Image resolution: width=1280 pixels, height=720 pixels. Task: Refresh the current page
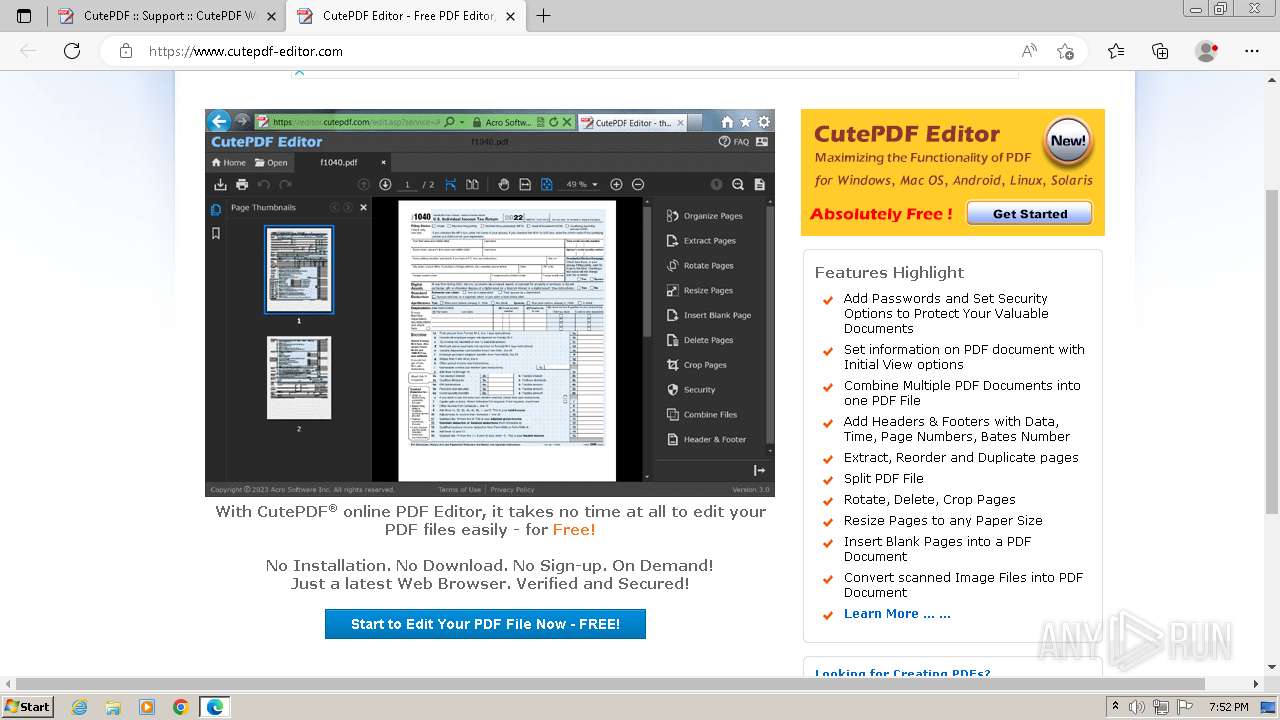[72, 51]
